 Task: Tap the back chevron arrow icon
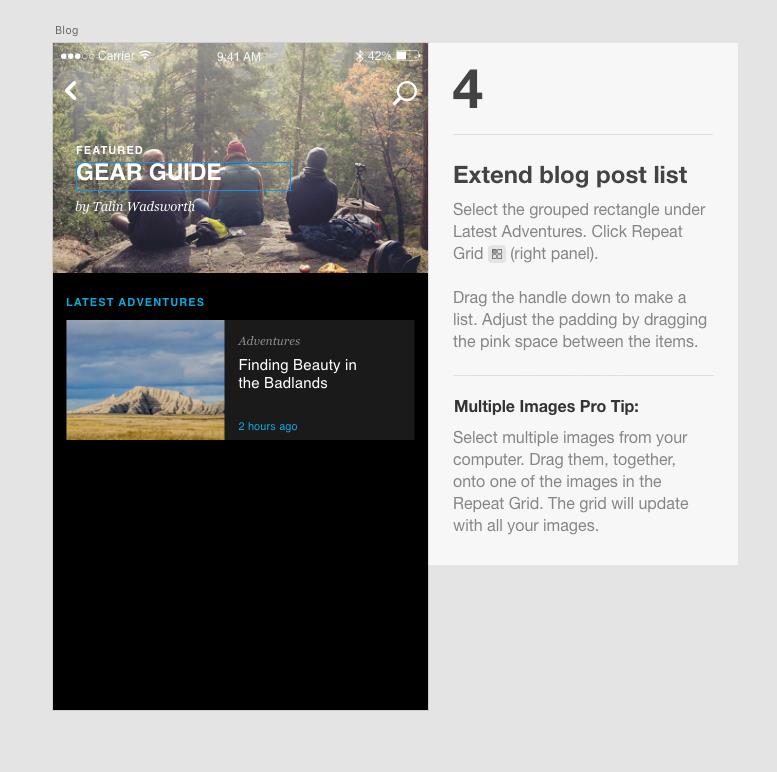[71, 91]
